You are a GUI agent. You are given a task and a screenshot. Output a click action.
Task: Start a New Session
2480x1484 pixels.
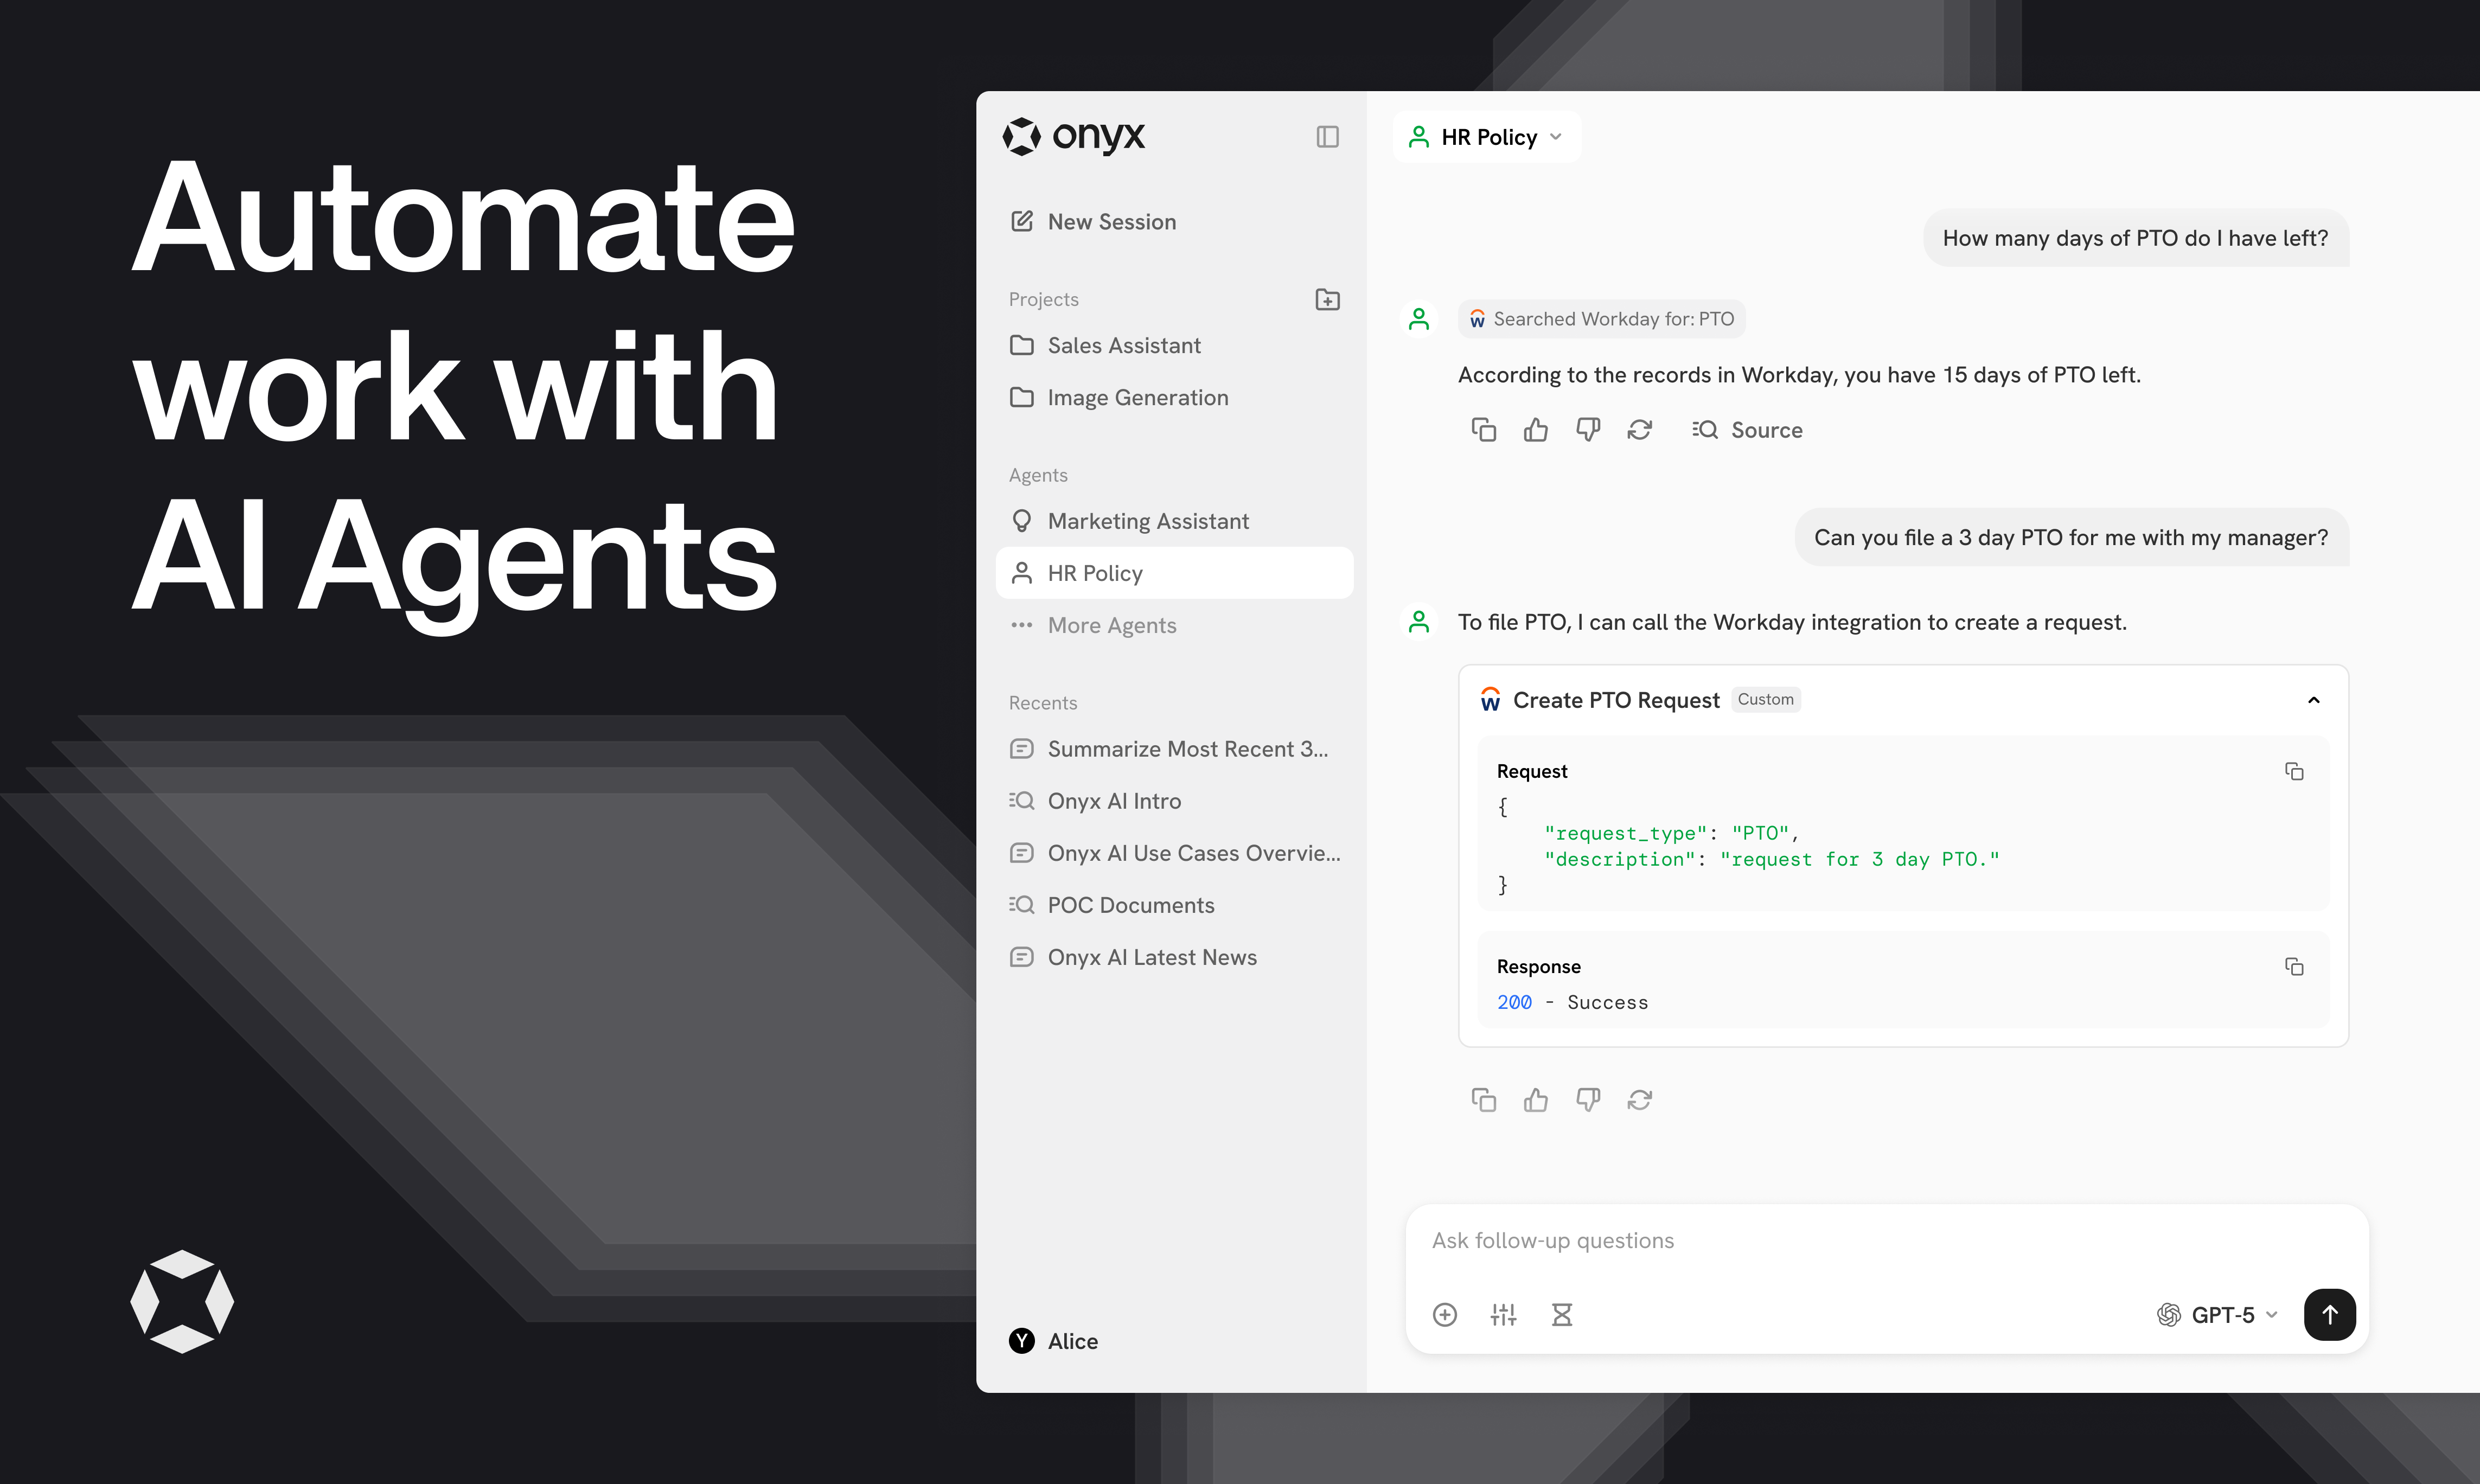[1111, 222]
